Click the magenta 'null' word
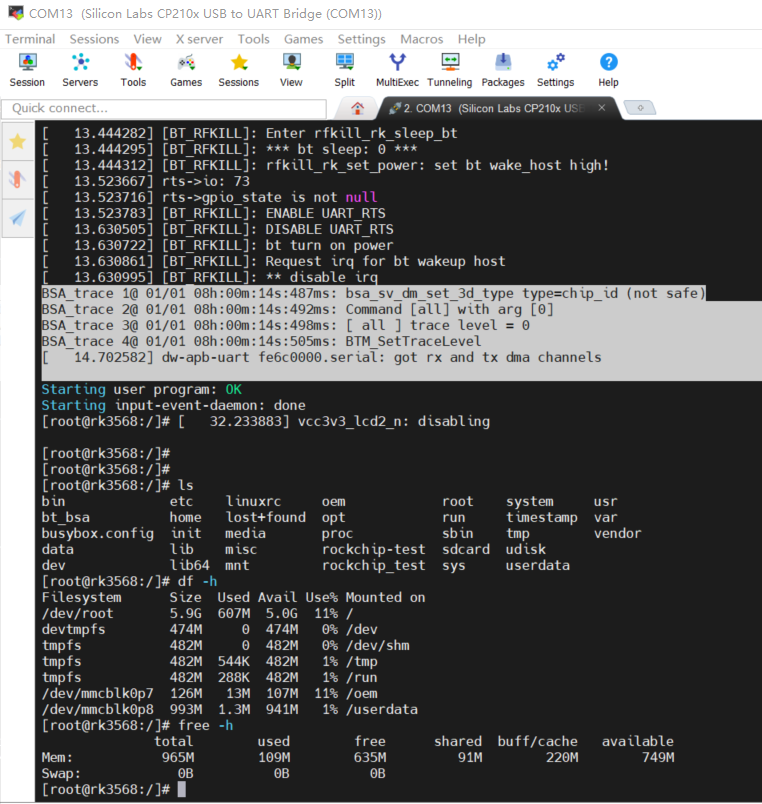The image size is (762, 804). click(362, 197)
